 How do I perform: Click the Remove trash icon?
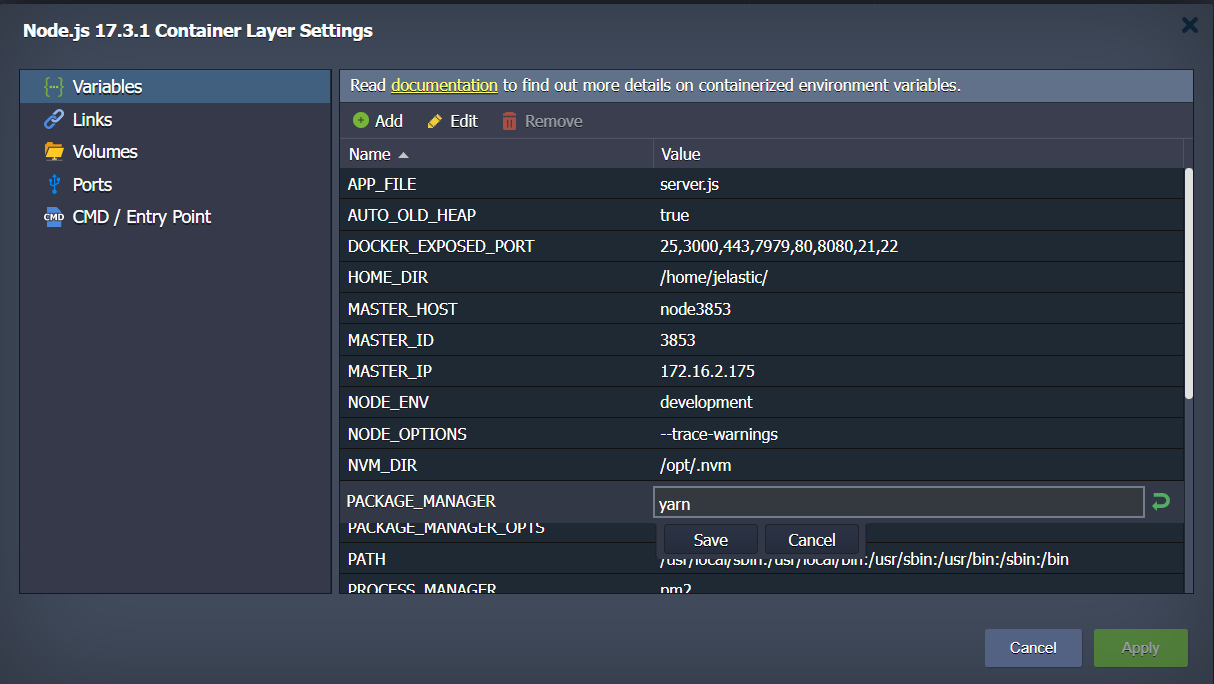coord(512,120)
